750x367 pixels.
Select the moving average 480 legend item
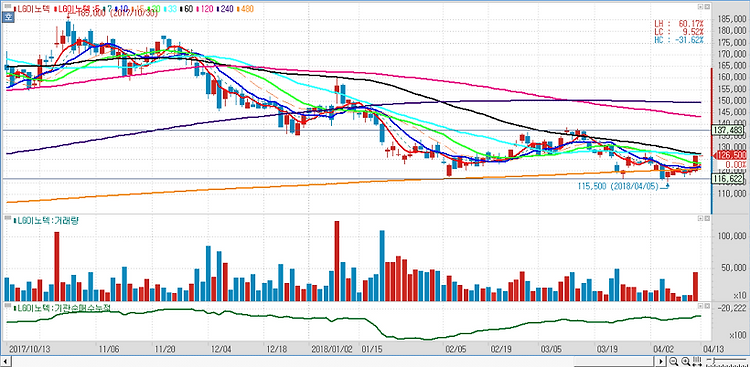coord(245,9)
